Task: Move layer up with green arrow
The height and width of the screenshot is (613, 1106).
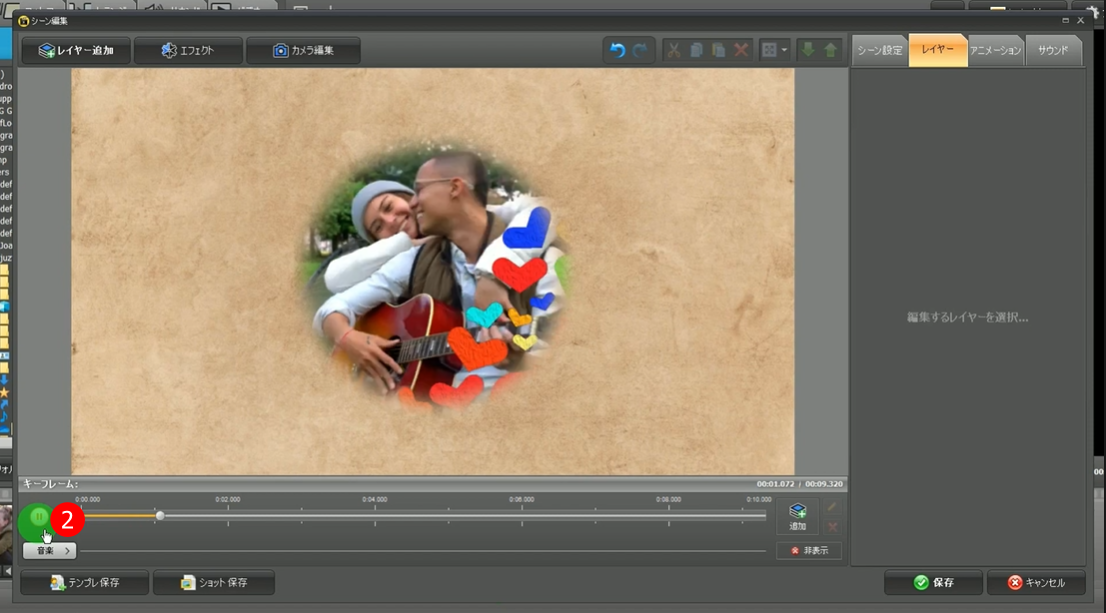Action: coord(831,50)
